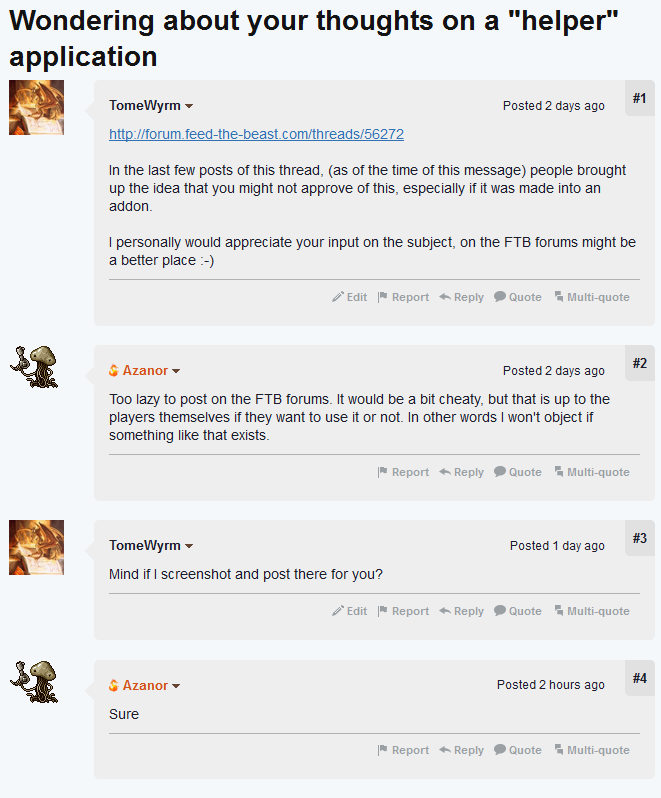
Task: Click Azanor's flame badge icon in post #2
Action: pyautogui.click(x=114, y=371)
